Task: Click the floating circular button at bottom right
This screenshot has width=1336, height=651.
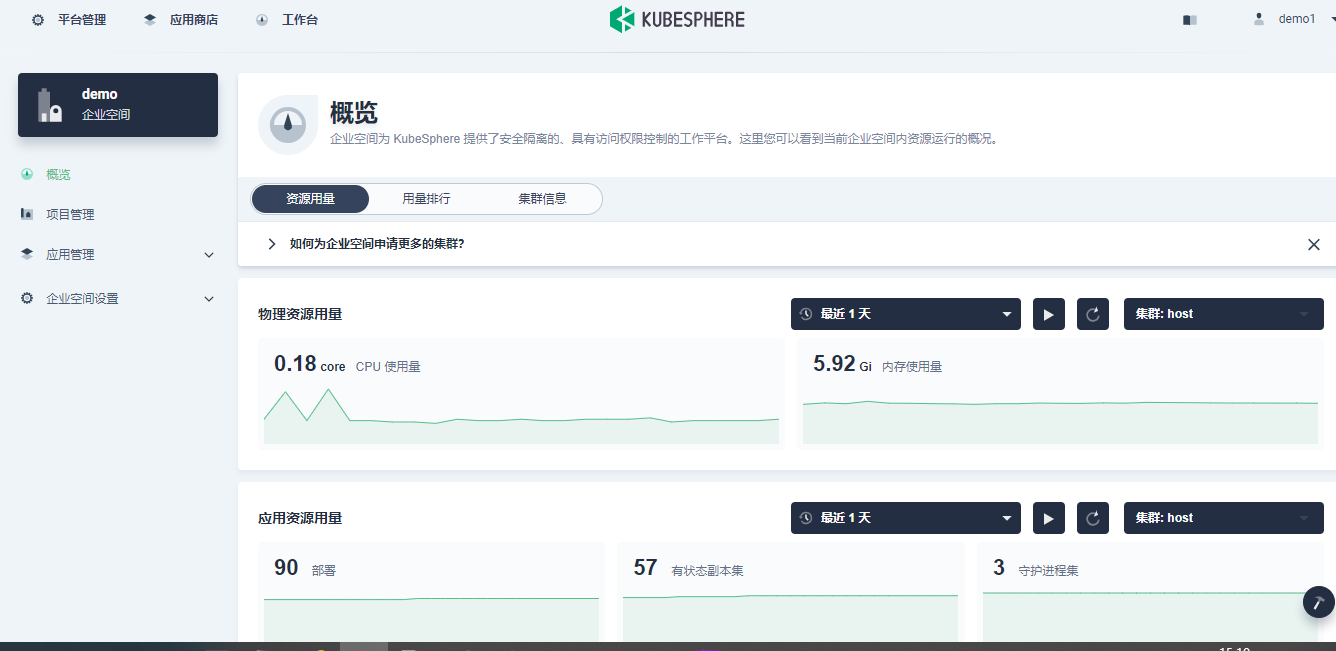Action: 1318,602
